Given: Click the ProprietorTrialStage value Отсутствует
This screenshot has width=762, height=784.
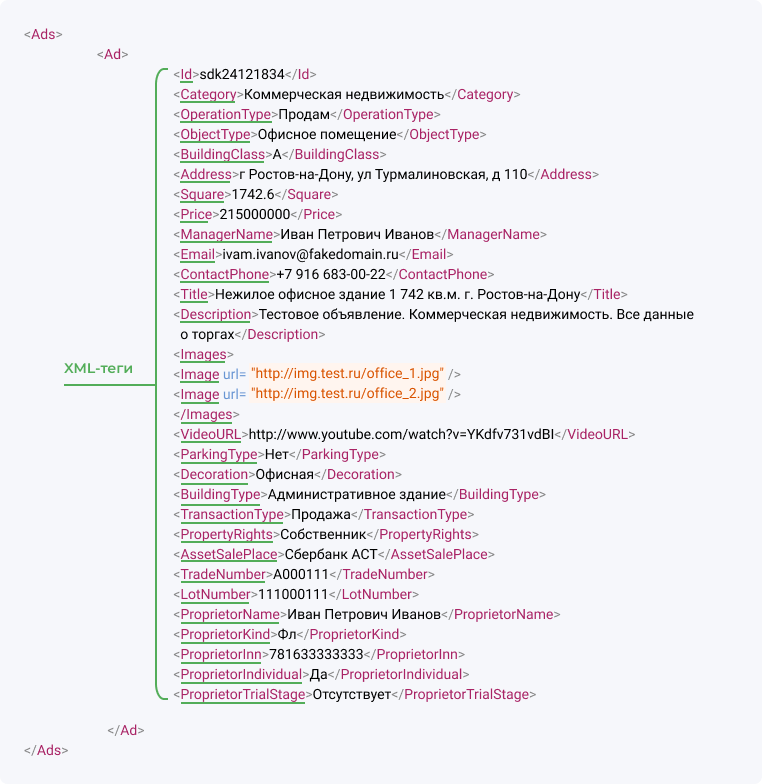Looking at the screenshot, I should tap(352, 694).
